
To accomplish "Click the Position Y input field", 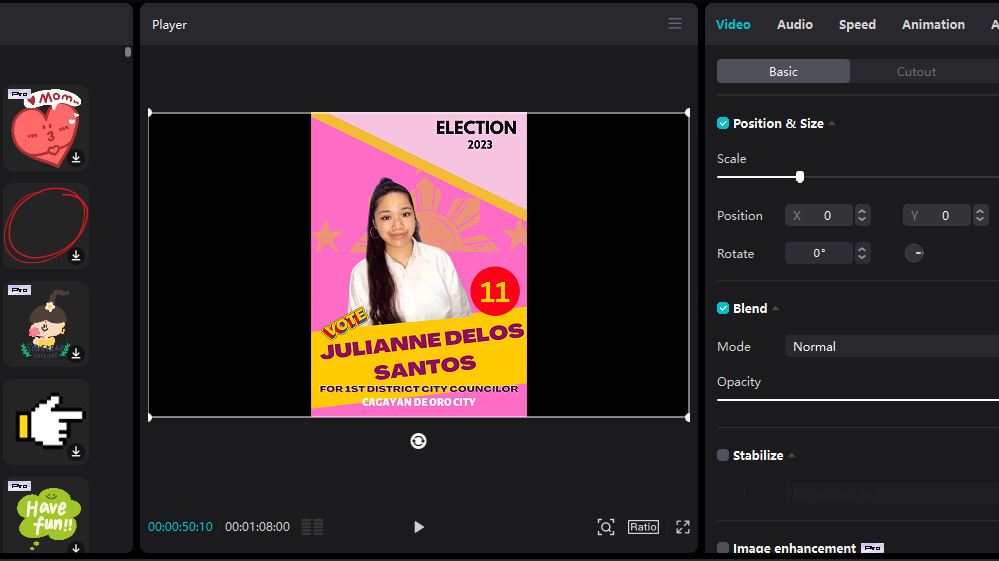I will point(937,216).
